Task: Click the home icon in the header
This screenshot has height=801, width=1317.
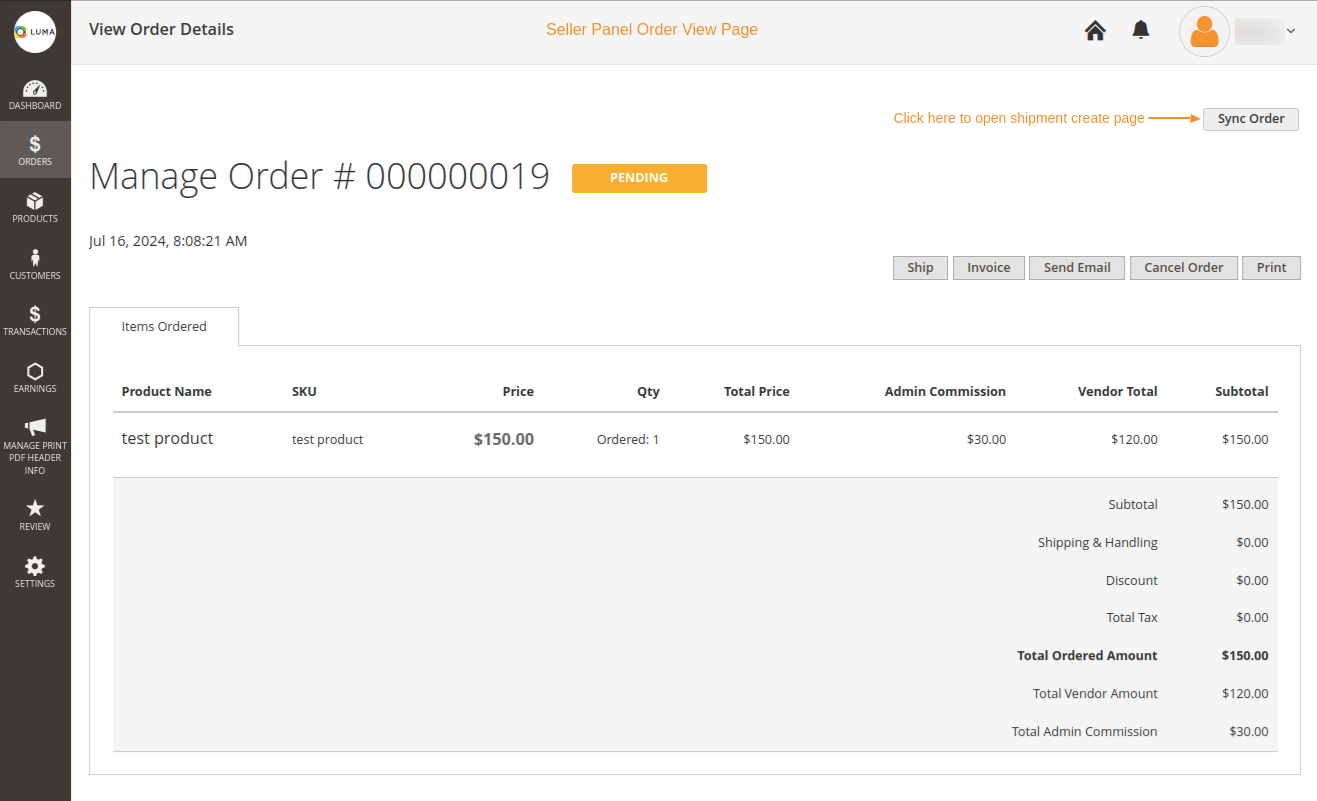Action: [1094, 31]
